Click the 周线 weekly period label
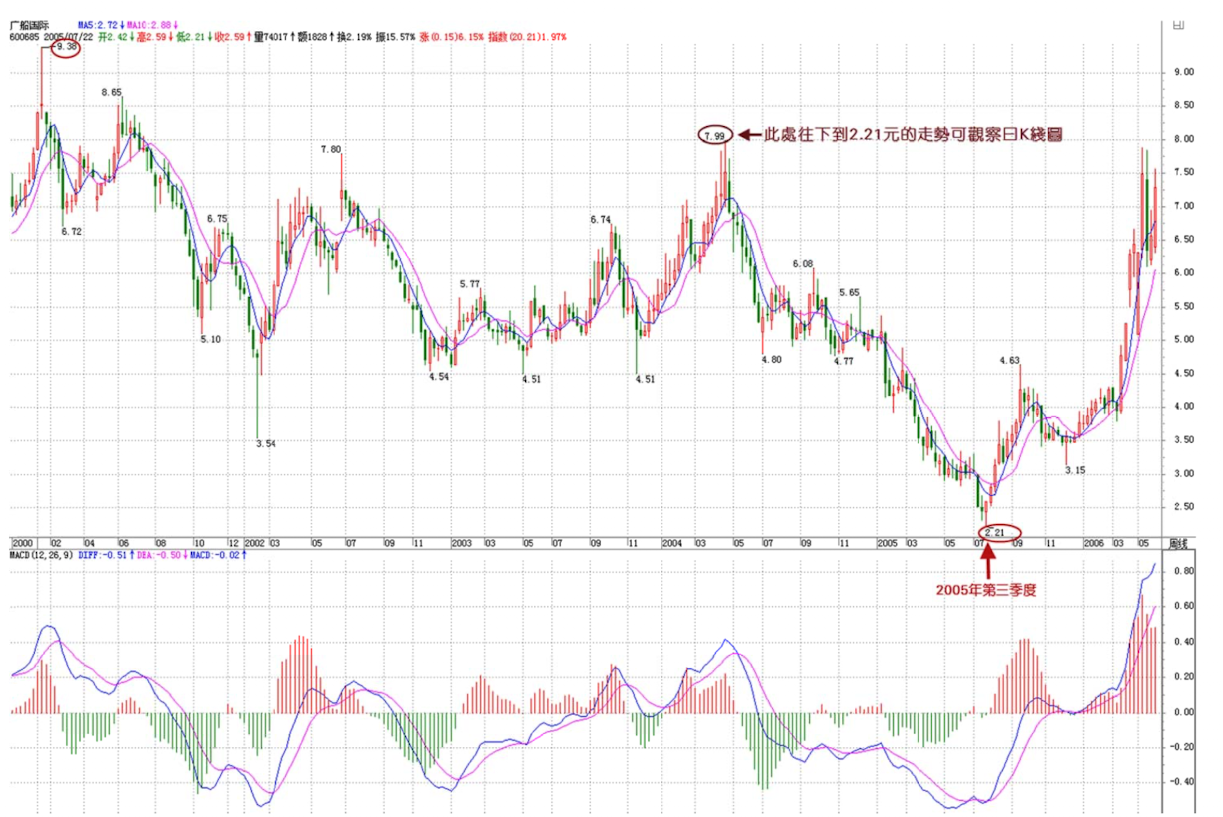The width and height of the screenshot is (1223, 817). 1179,542
